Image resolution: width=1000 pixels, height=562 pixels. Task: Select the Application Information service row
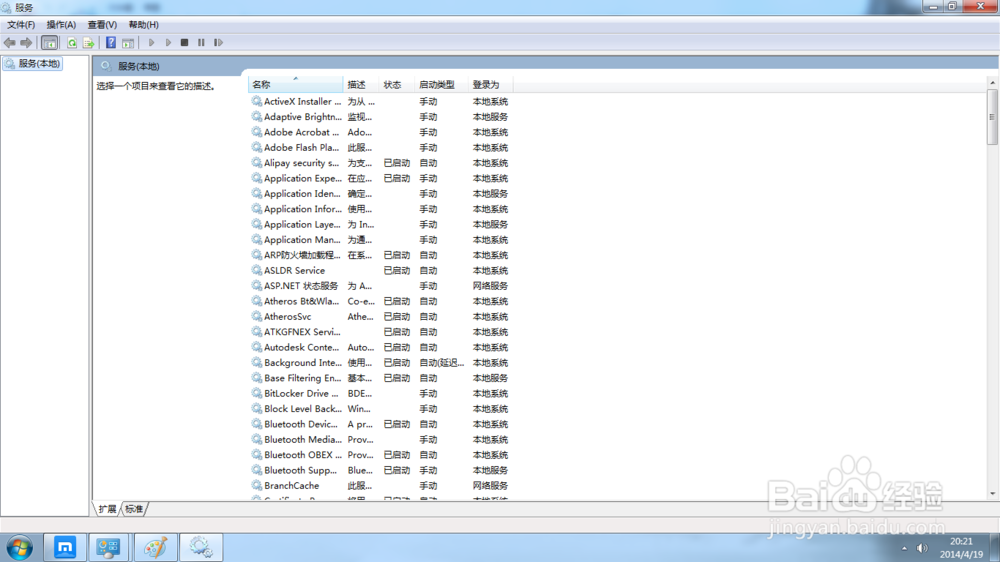[x=379, y=209]
